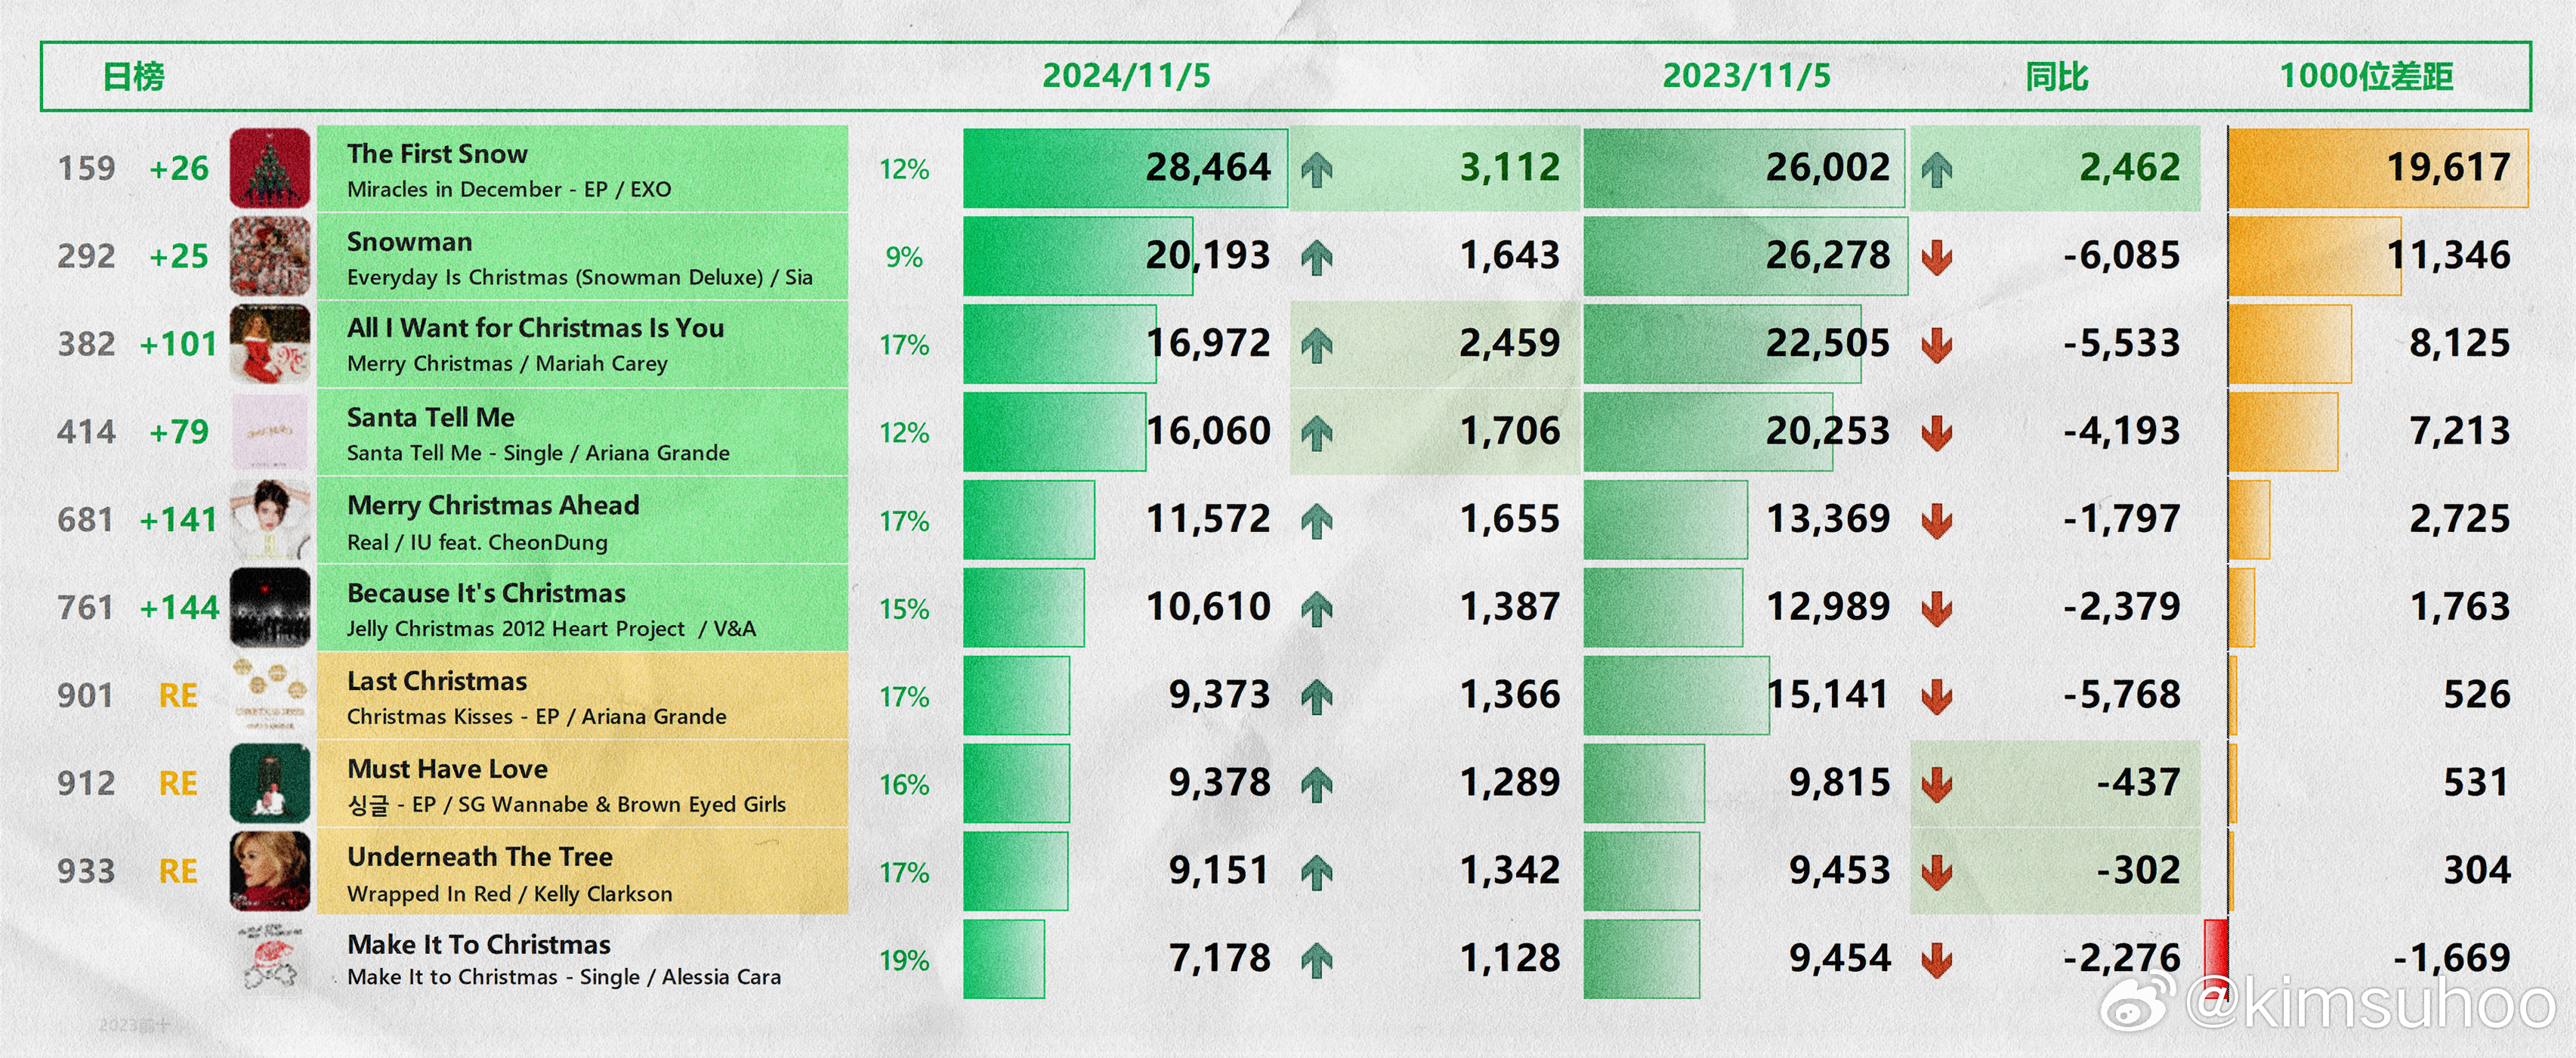Click the up arrow next to 1,128
Screen dimensions: 2576x1058
(x=1317, y=960)
